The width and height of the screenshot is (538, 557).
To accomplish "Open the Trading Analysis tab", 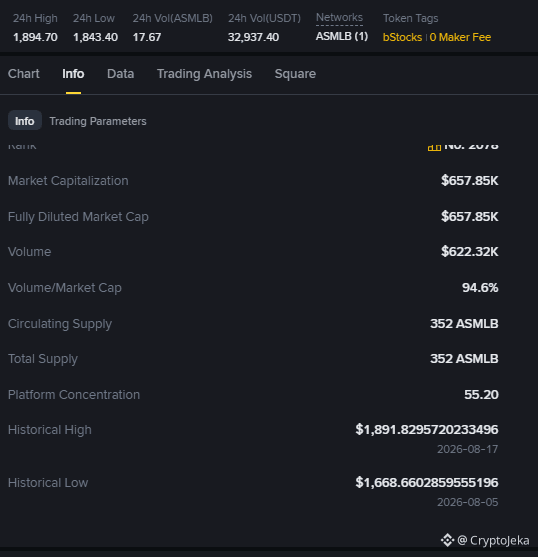I will pyautogui.click(x=204, y=74).
